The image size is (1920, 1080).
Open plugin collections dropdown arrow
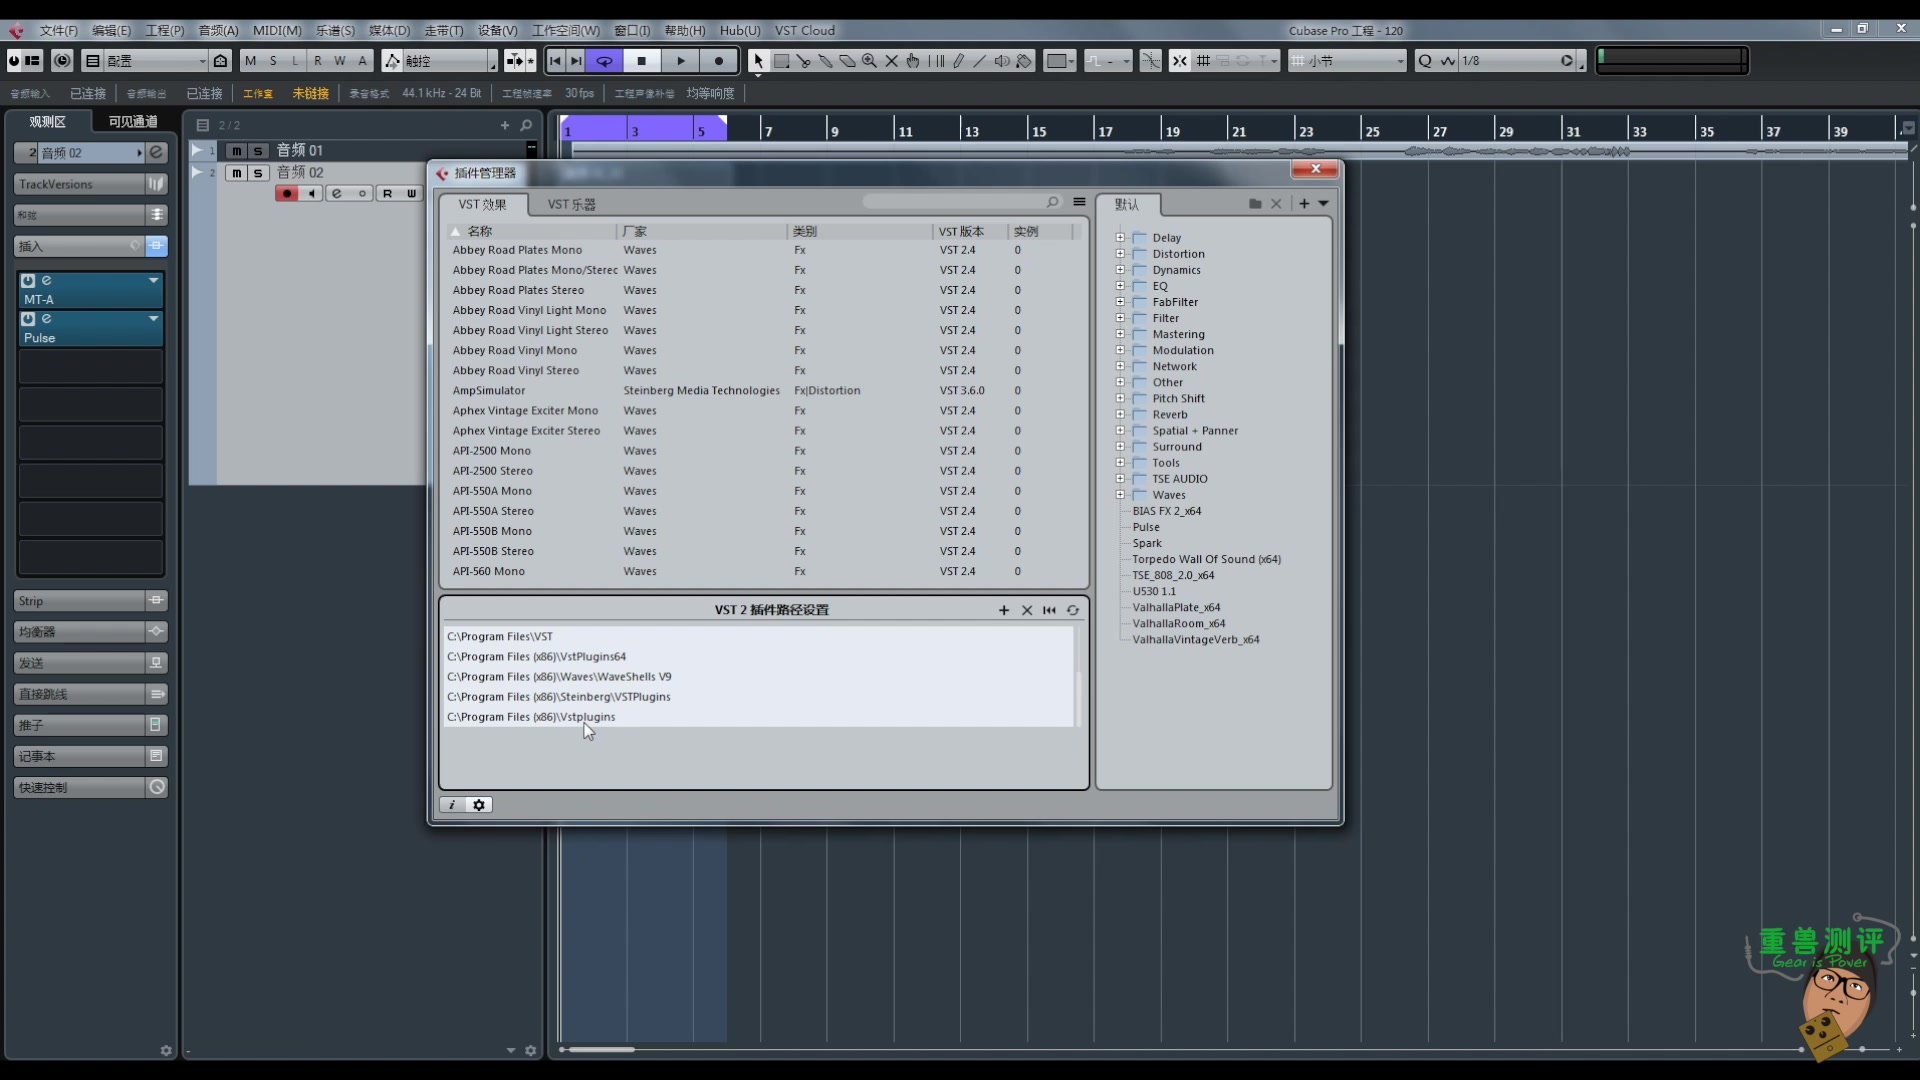[x=1324, y=204]
